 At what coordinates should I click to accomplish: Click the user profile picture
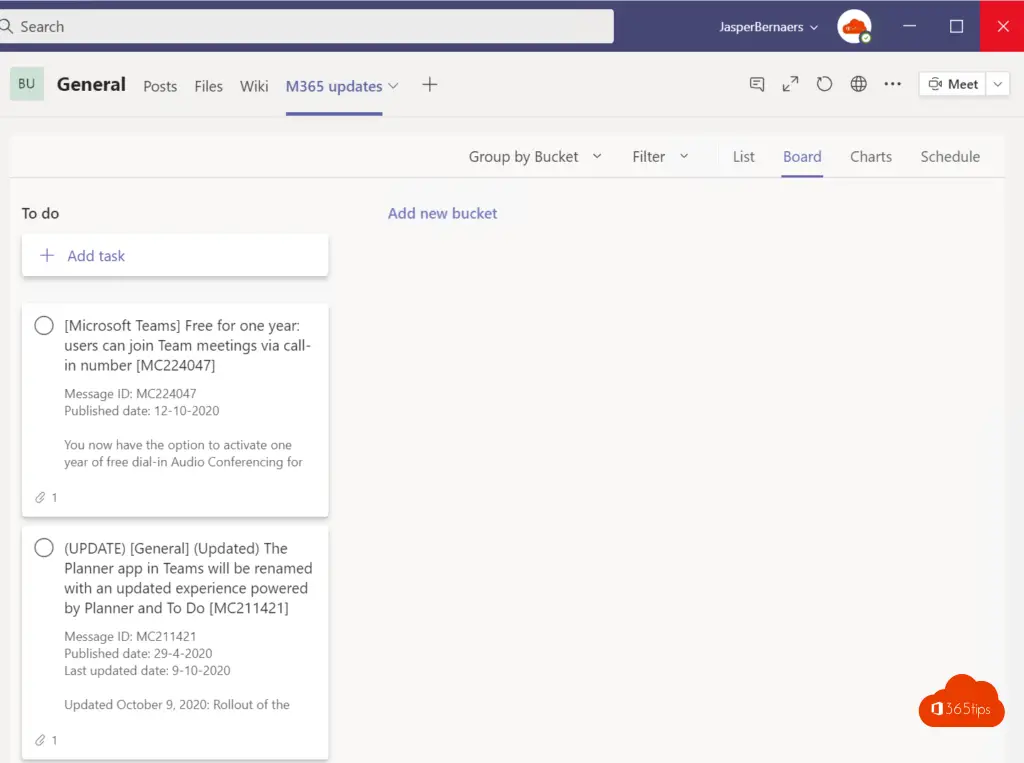(854, 27)
